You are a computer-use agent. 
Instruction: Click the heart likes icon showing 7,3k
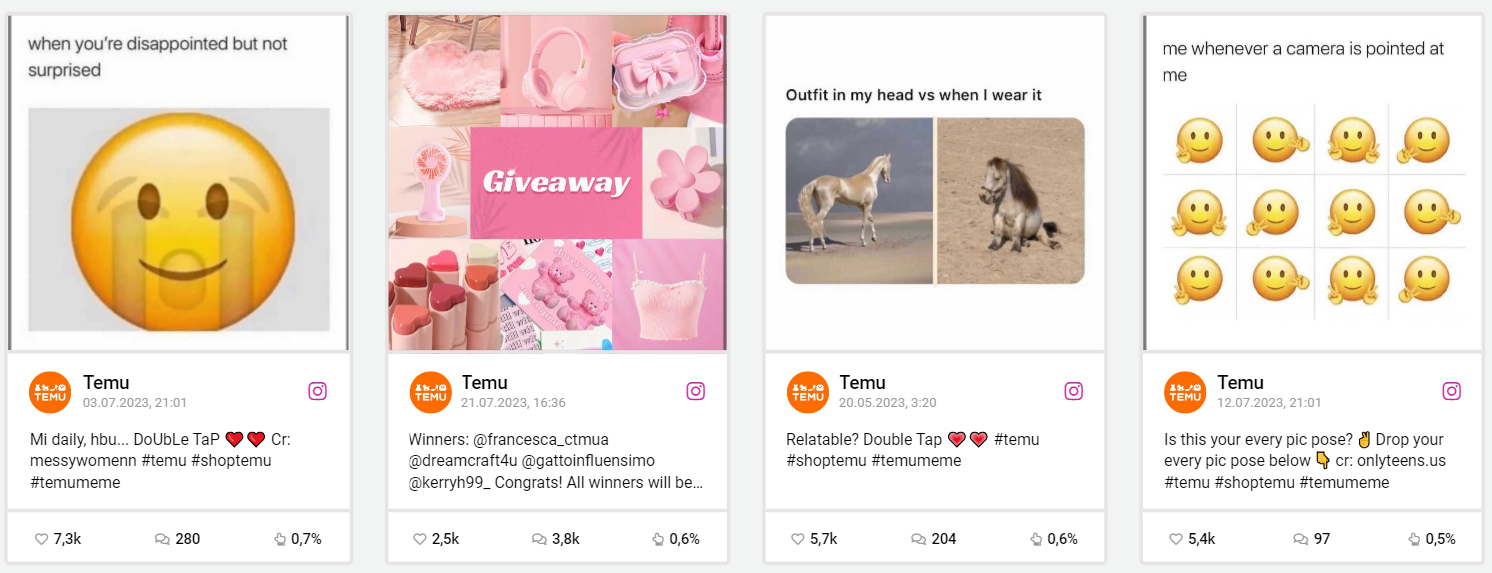pos(41,539)
